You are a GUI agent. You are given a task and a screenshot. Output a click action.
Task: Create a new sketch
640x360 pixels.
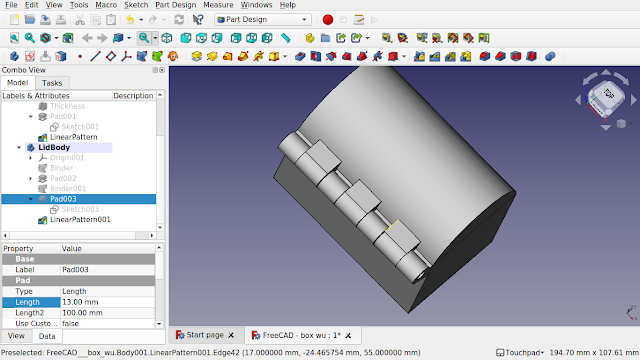[x=30, y=56]
